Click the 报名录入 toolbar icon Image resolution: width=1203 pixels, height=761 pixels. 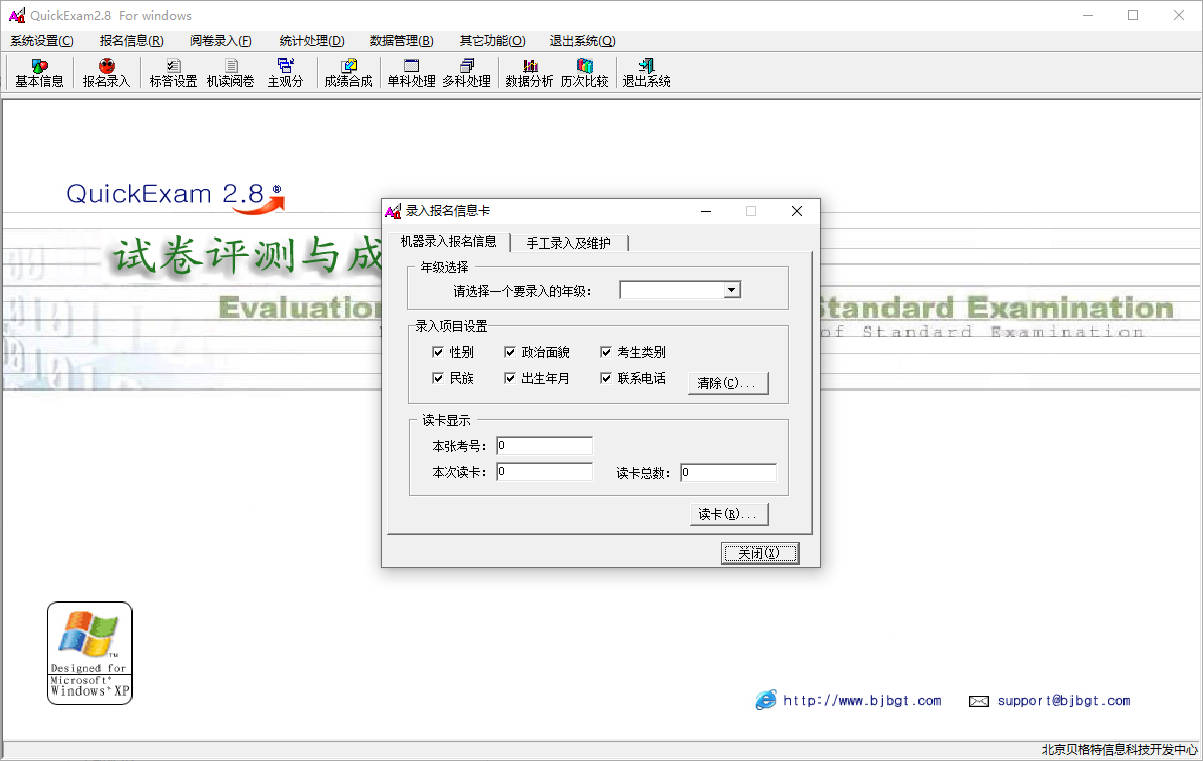coord(106,73)
